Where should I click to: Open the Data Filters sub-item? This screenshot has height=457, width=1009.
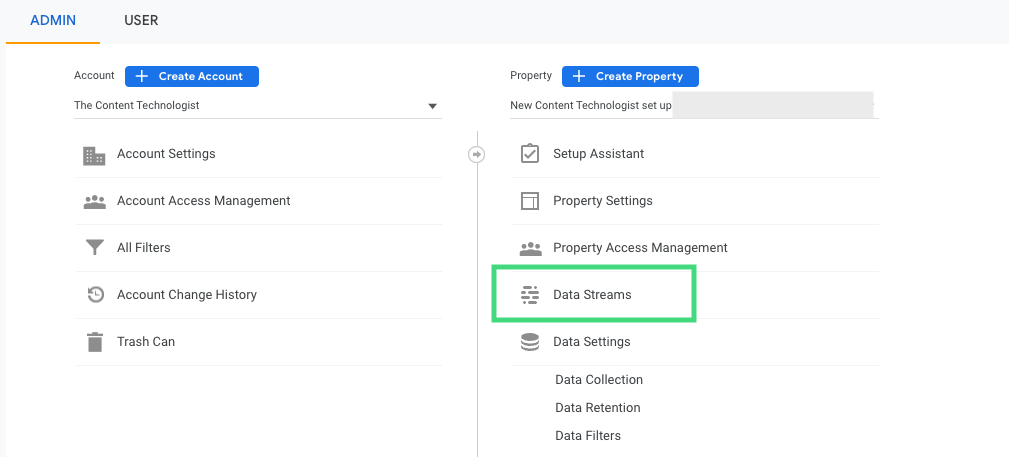(588, 436)
